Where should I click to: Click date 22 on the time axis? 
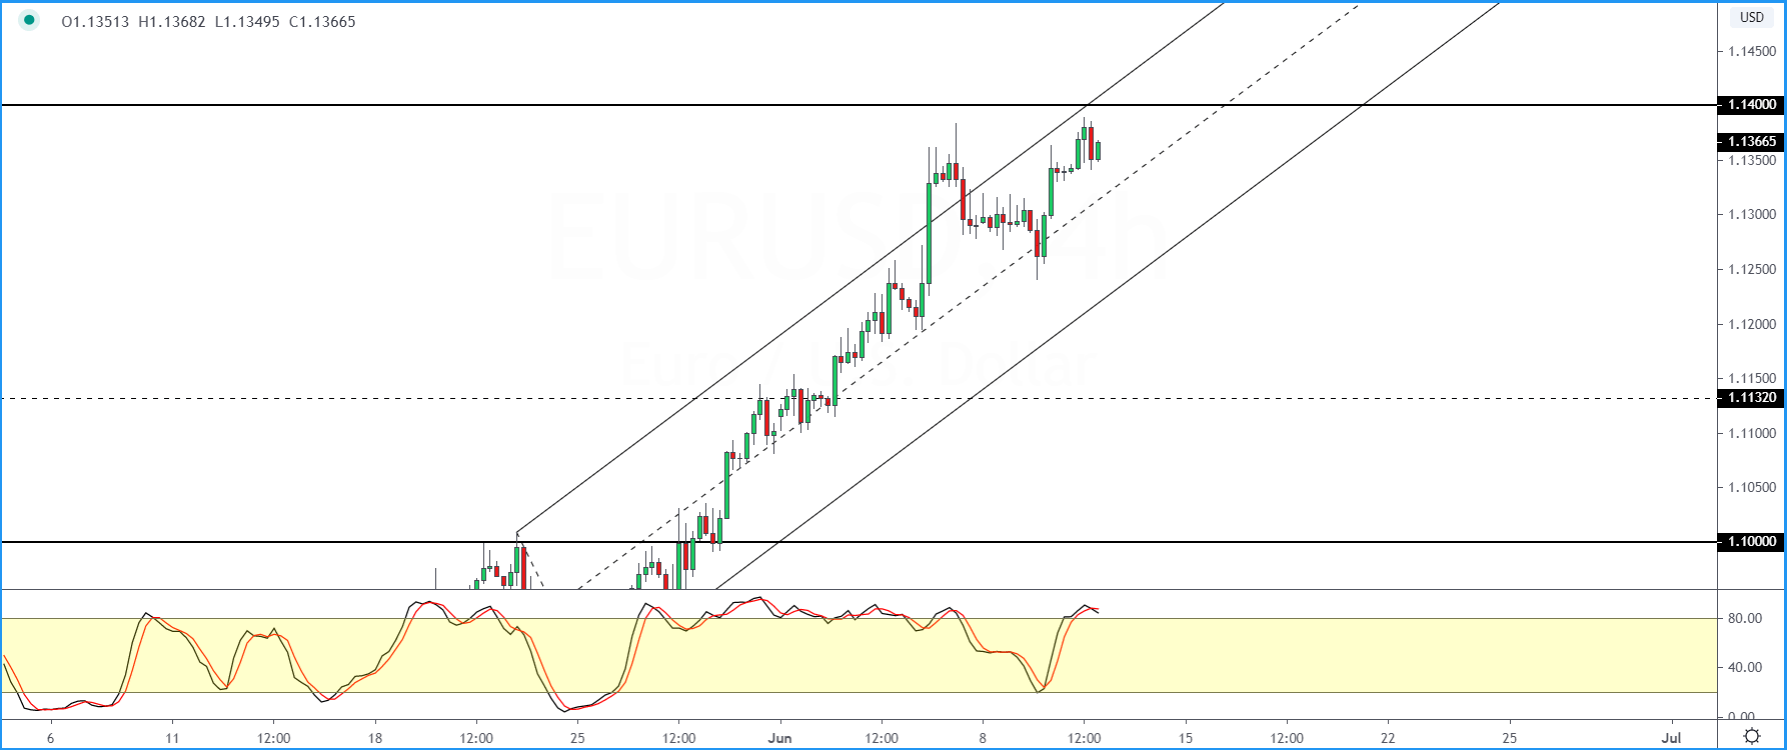tap(1388, 738)
